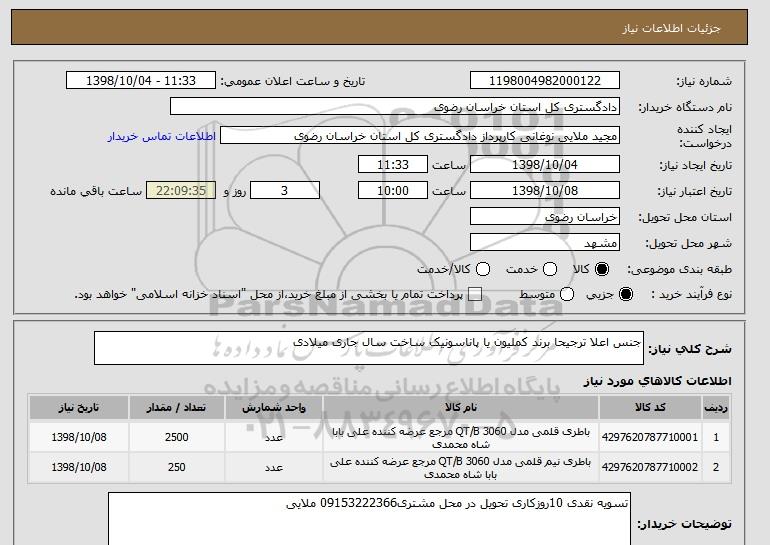Click the delivery city field مشهد
Image resolution: width=770 pixels, height=545 pixels.
click(x=545, y=243)
